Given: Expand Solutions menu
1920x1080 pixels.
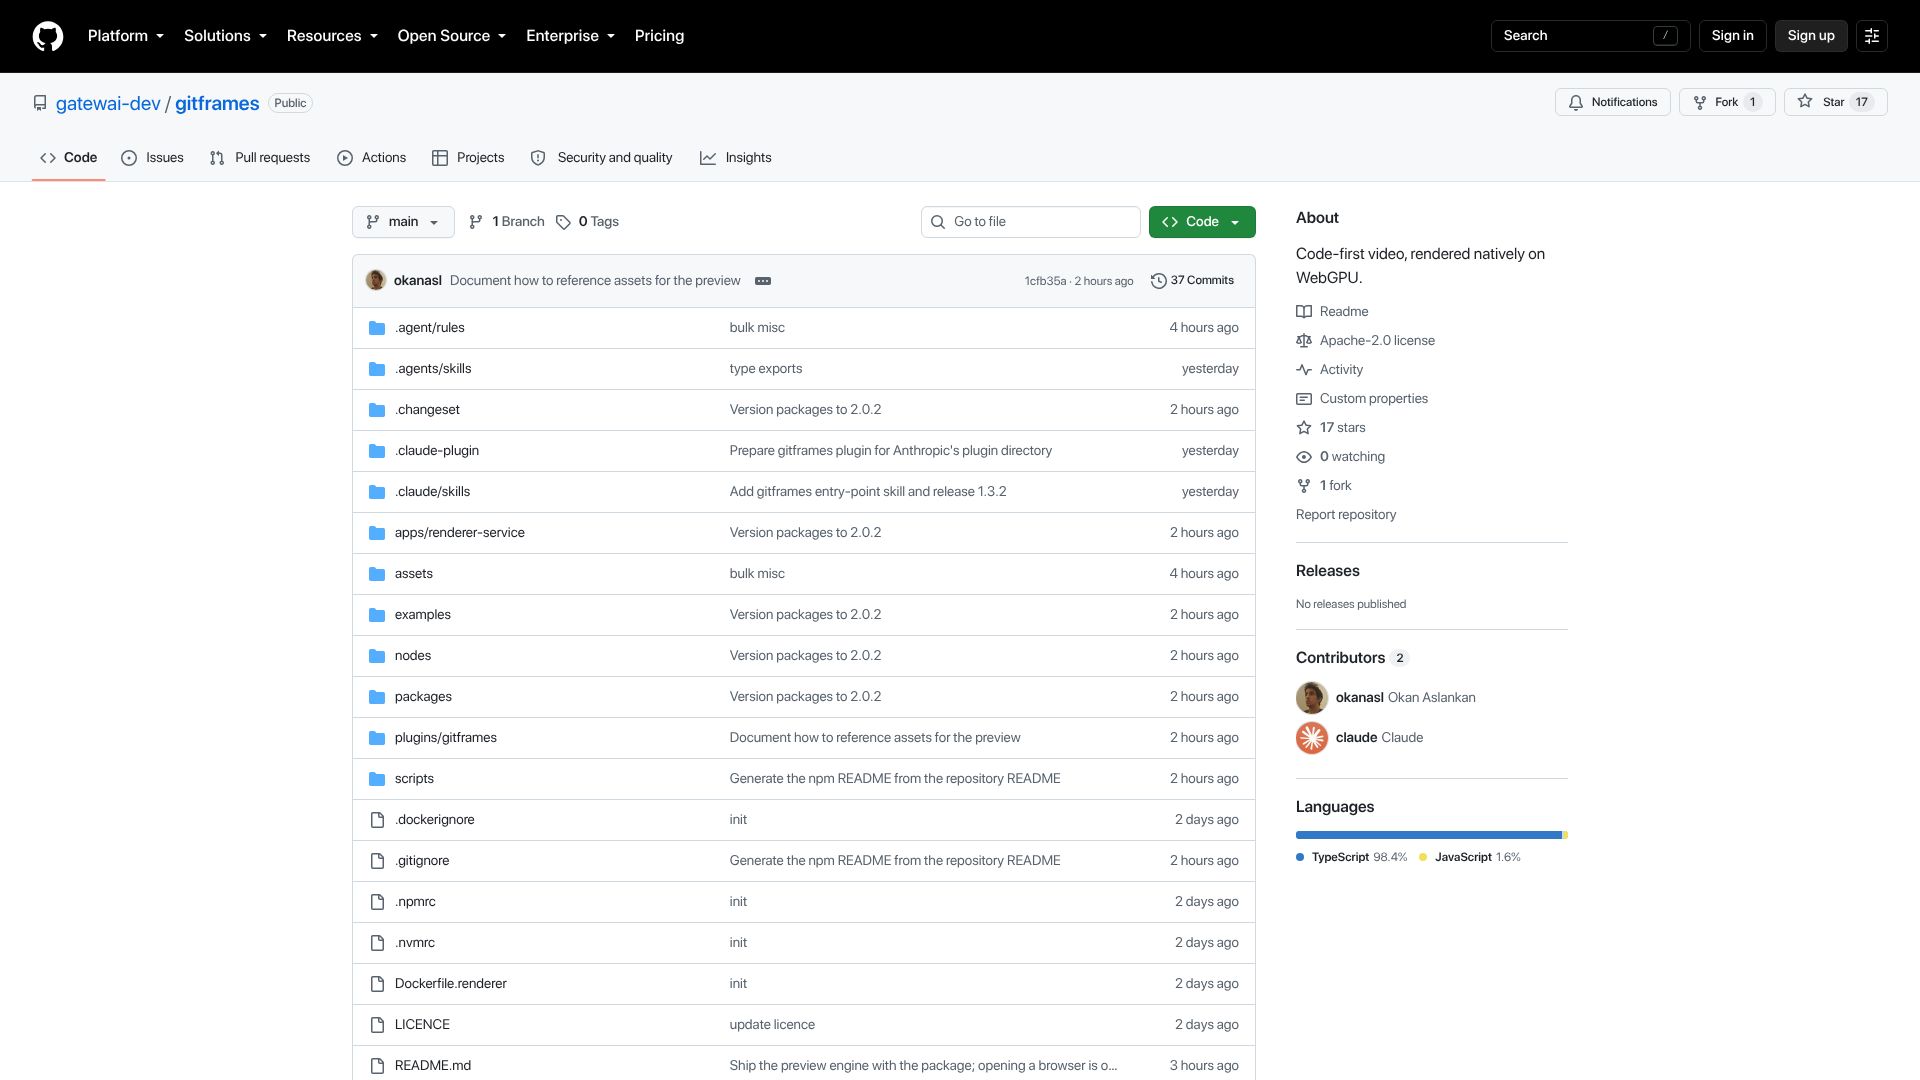Looking at the screenshot, I should point(225,36).
